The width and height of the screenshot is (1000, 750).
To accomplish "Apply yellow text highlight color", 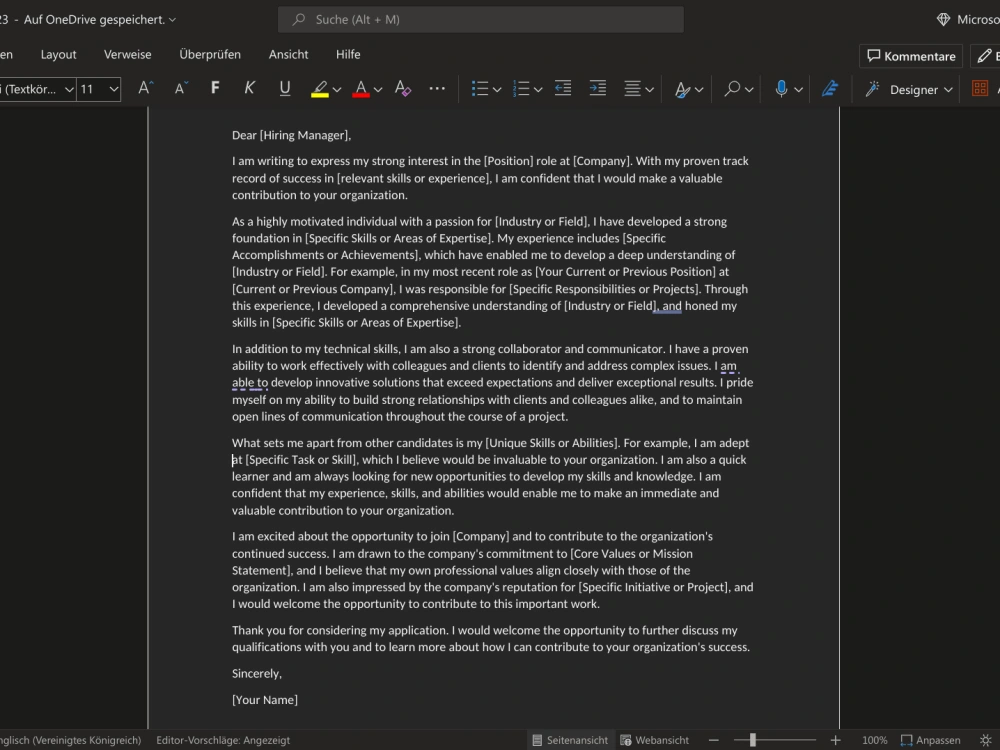I will 320,89.
